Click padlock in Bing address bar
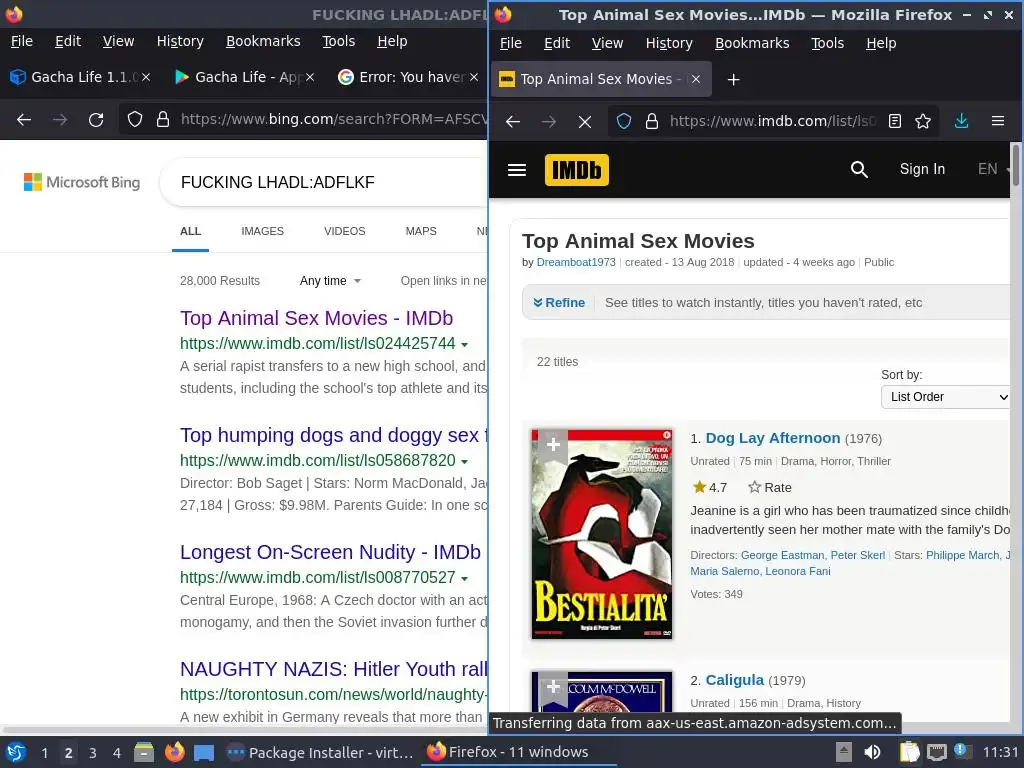The image size is (1024, 768). [163, 120]
